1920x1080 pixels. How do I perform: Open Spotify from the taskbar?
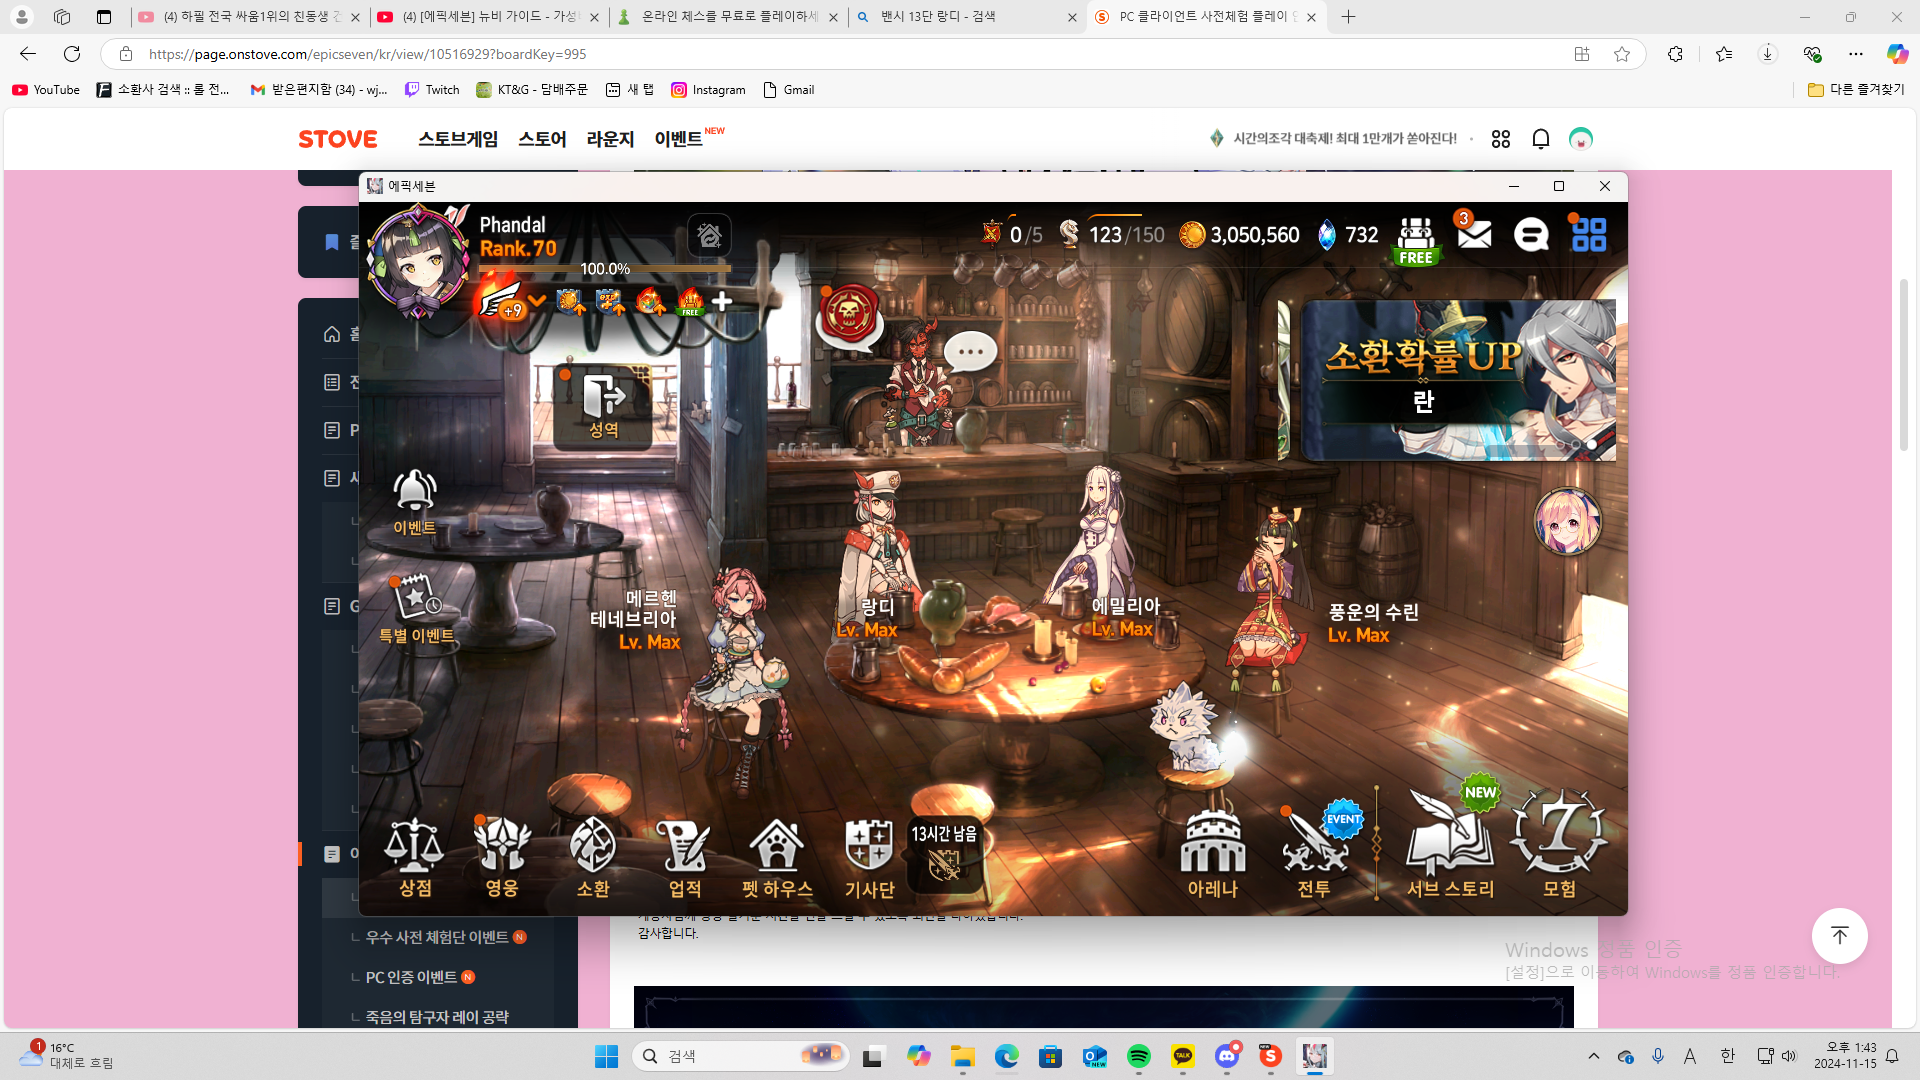(1138, 1056)
